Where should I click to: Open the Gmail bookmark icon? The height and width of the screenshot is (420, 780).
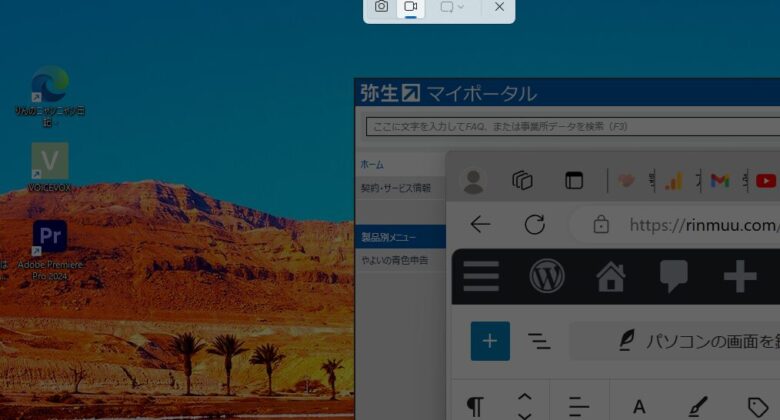(x=720, y=181)
